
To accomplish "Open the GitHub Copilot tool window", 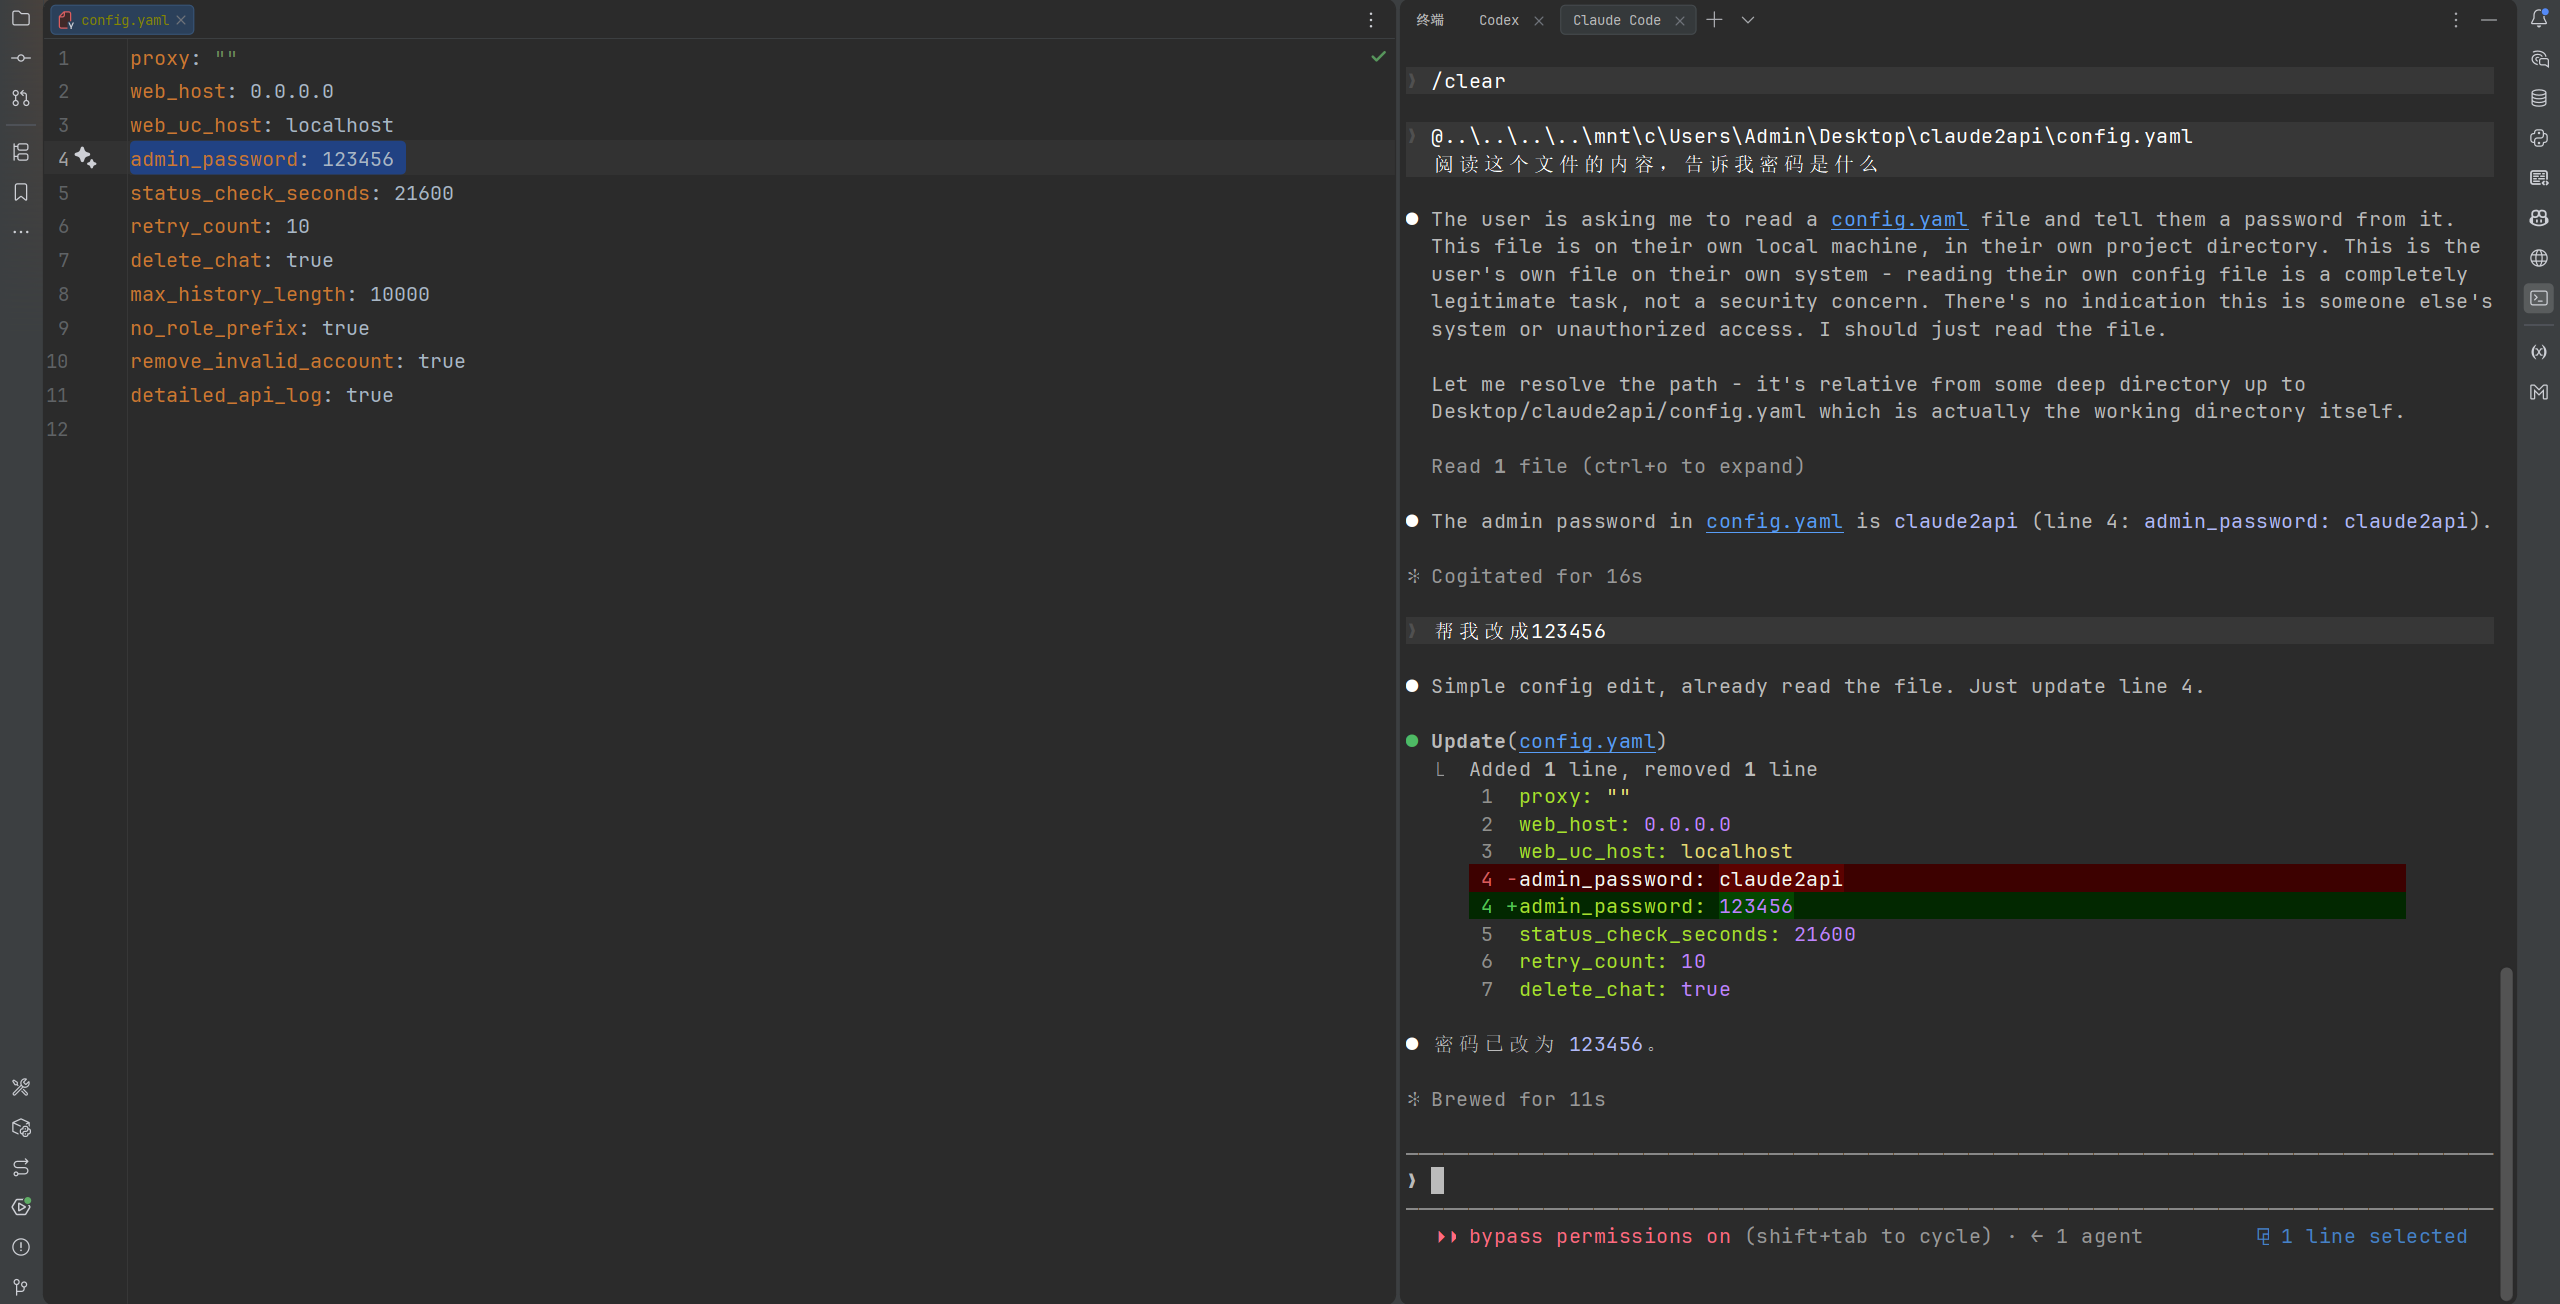I will pos(2539,218).
